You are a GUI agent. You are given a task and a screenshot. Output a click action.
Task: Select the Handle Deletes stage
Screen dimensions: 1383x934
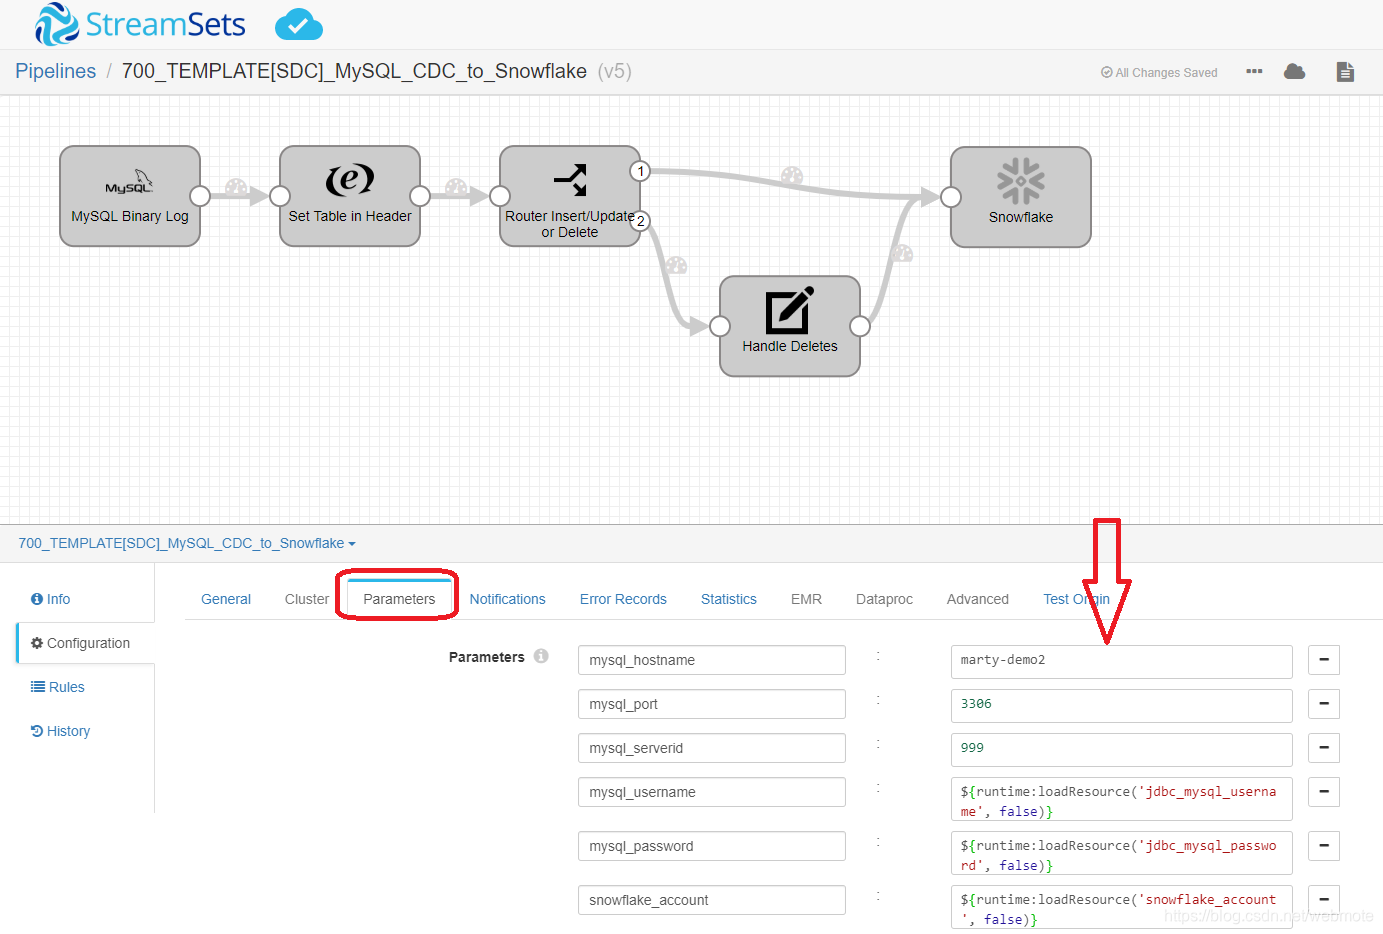point(790,326)
